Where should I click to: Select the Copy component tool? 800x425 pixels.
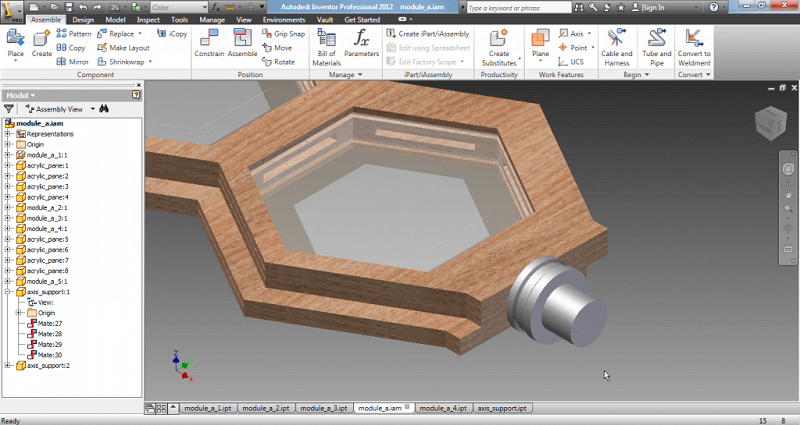click(71, 47)
